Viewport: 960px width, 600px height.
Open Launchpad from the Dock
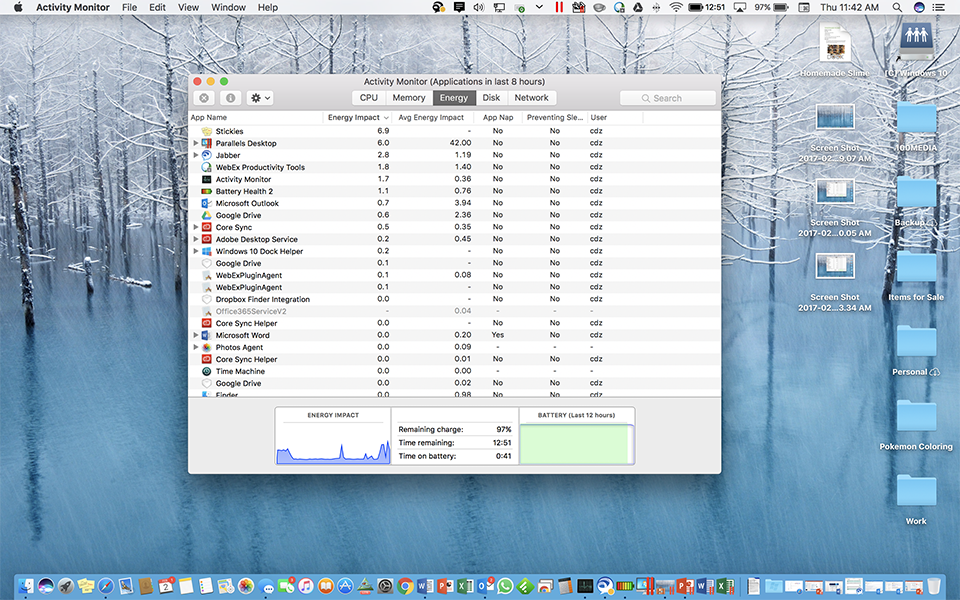(66, 586)
